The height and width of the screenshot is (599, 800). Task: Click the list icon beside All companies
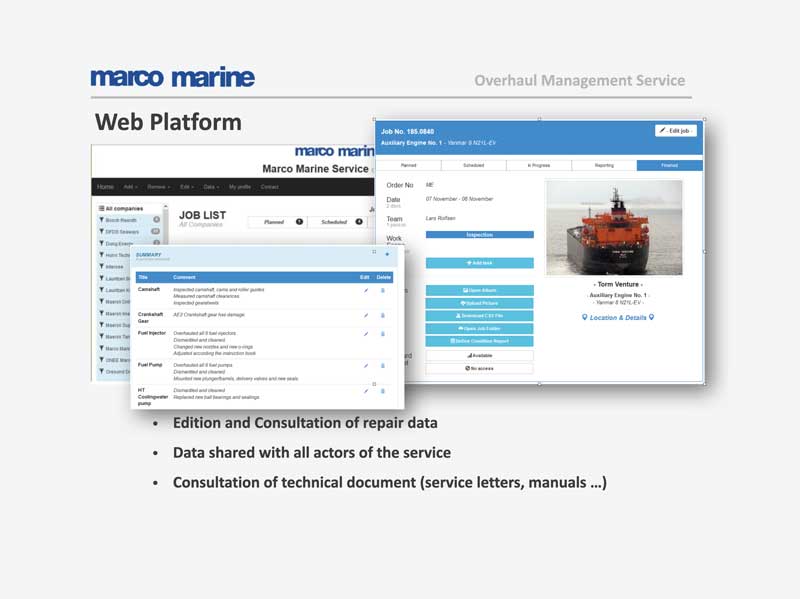tap(101, 208)
